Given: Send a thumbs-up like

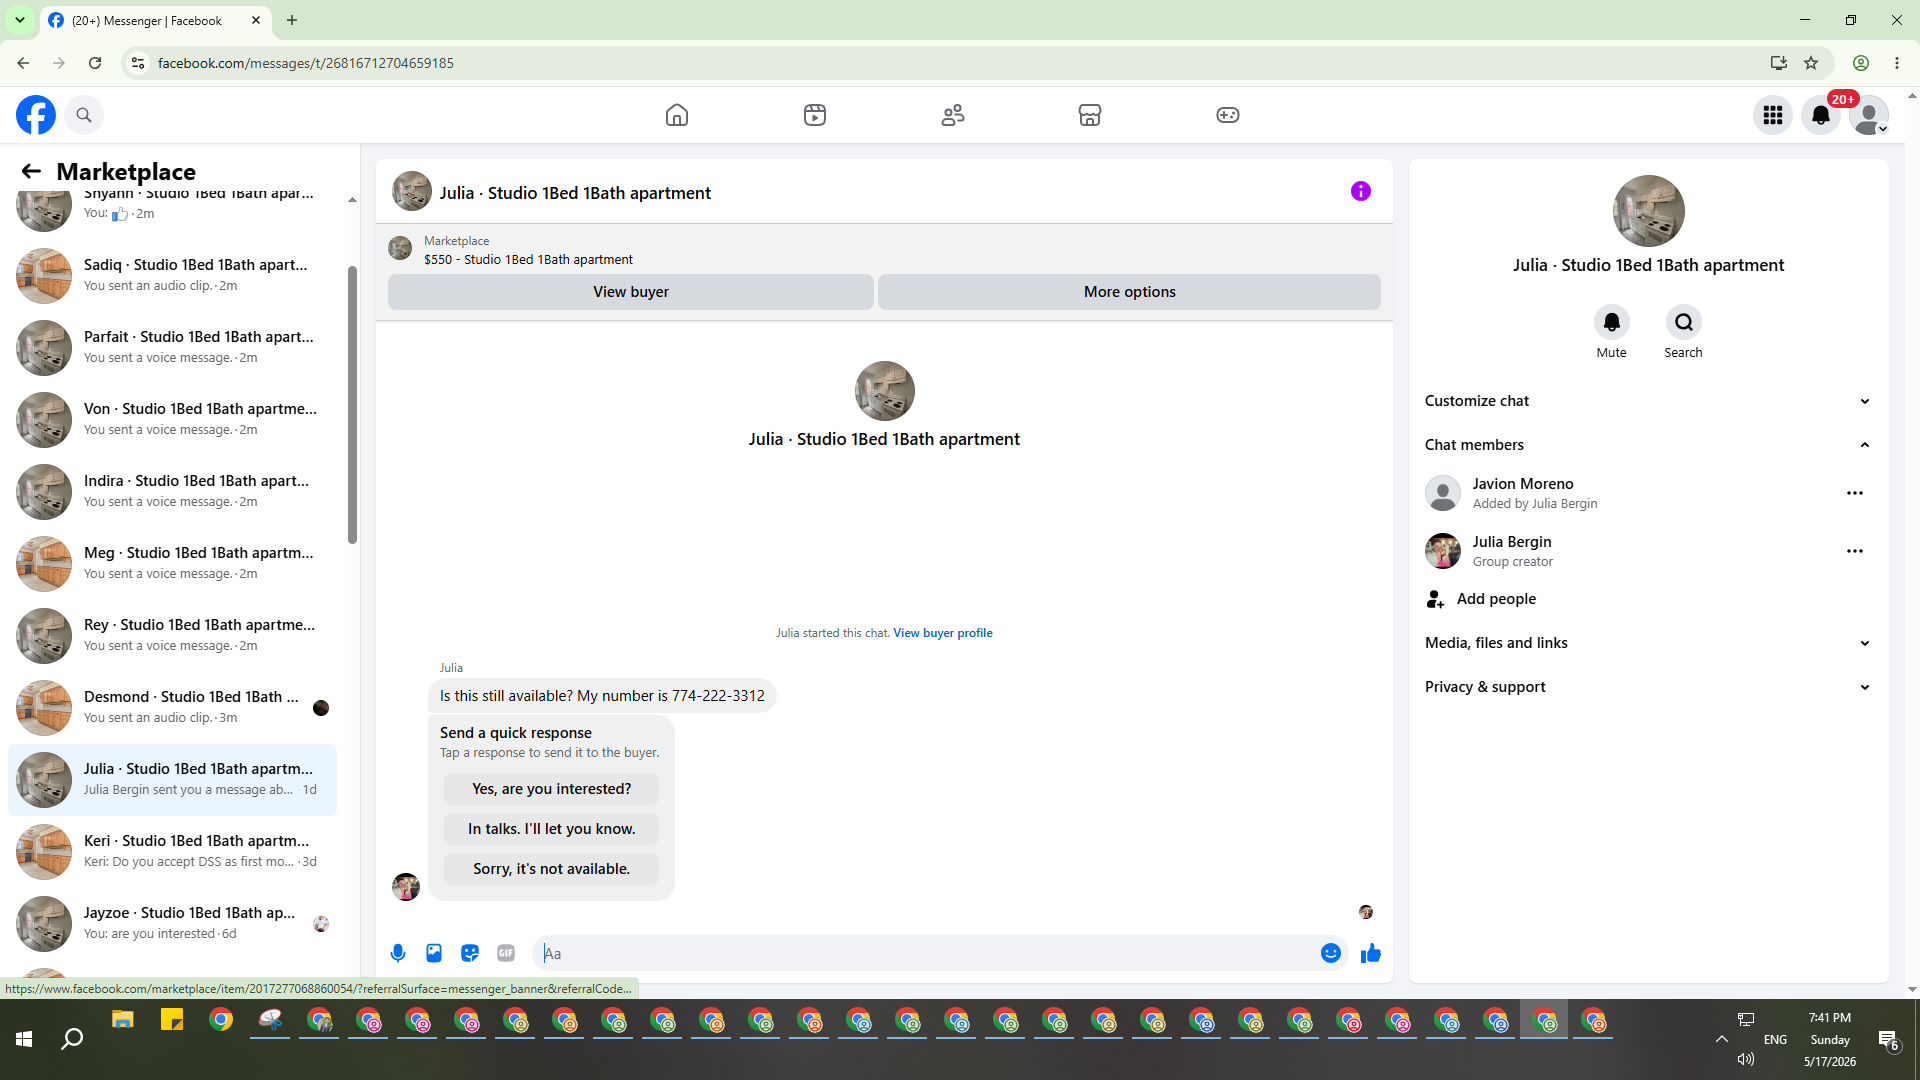Looking at the screenshot, I should (x=1371, y=953).
